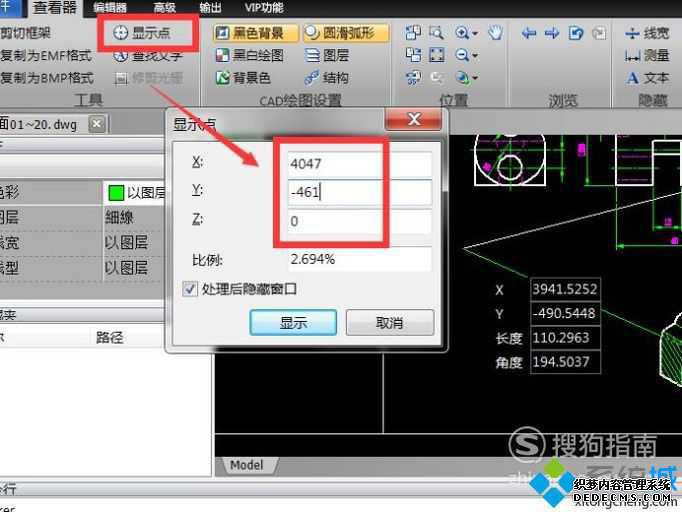
Task: Click the 取消 cancel button in dialog
Action: tap(390, 322)
